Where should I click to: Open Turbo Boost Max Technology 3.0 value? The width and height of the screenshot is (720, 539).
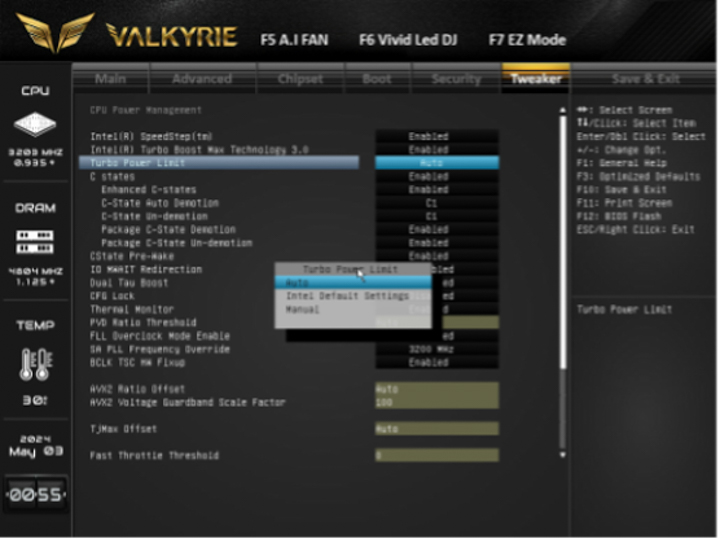[437, 150]
